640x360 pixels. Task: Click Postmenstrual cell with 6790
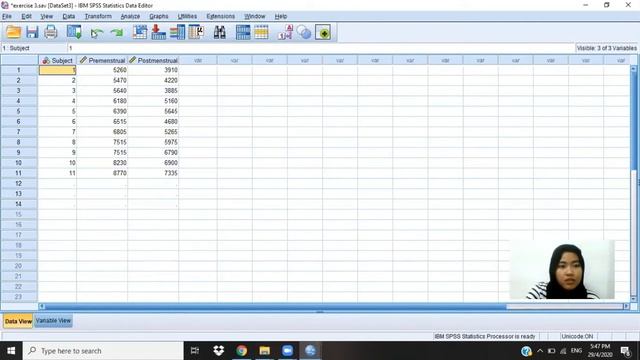(153, 153)
